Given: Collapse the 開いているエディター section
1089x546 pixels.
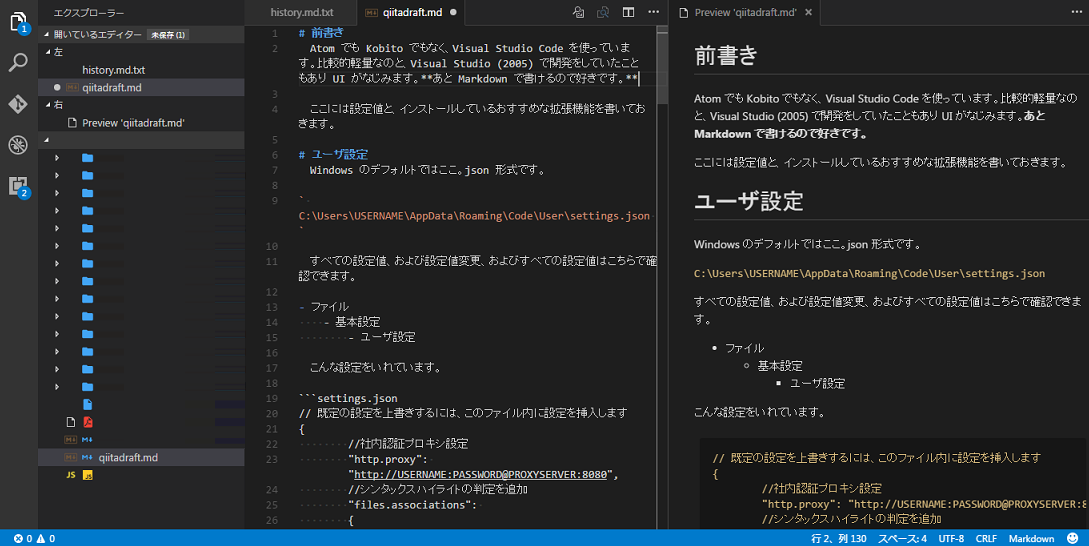Looking at the screenshot, I should [x=47, y=34].
